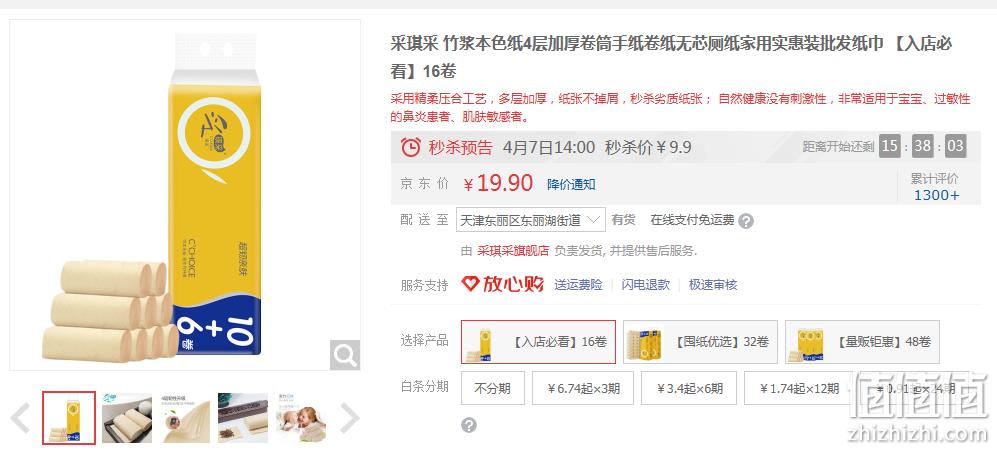The image size is (997, 451).
Task: Choose ¥6.74起×3期 installment option
Action: point(582,388)
